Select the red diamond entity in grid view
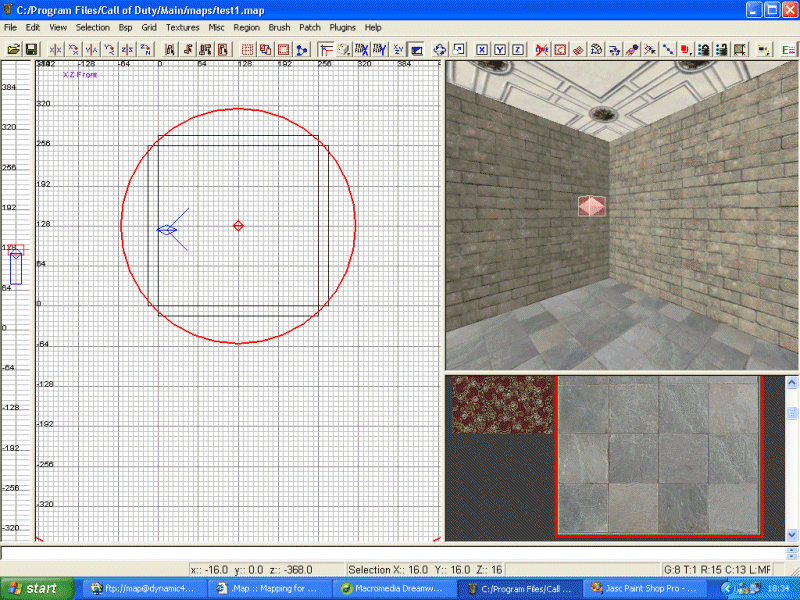The width and height of the screenshot is (800, 600). tap(238, 226)
